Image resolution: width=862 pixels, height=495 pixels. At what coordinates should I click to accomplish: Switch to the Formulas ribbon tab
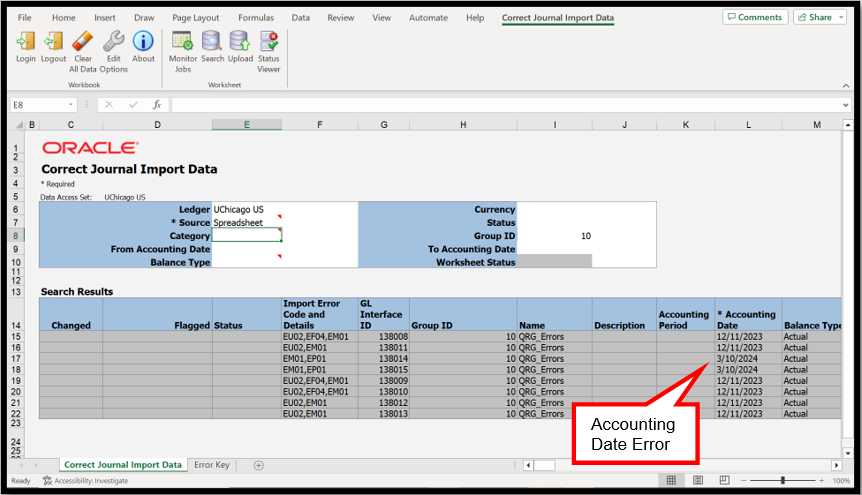click(256, 18)
